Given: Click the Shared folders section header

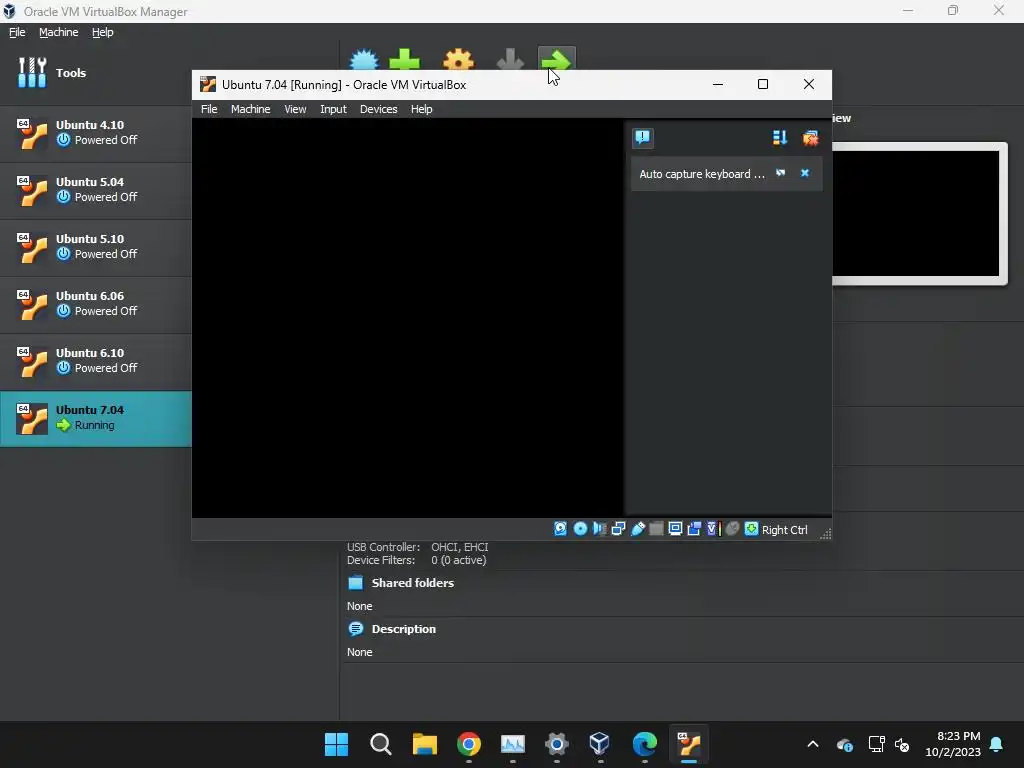Looking at the screenshot, I should (412, 583).
